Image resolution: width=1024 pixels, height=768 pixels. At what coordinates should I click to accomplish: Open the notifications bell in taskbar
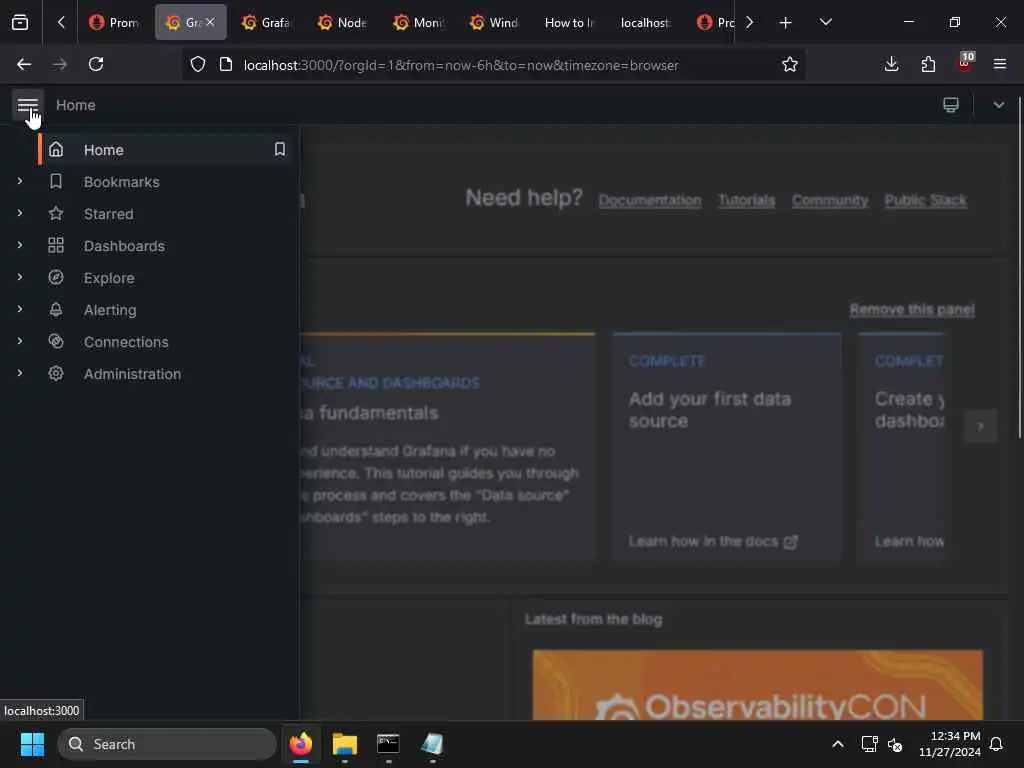[996, 744]
